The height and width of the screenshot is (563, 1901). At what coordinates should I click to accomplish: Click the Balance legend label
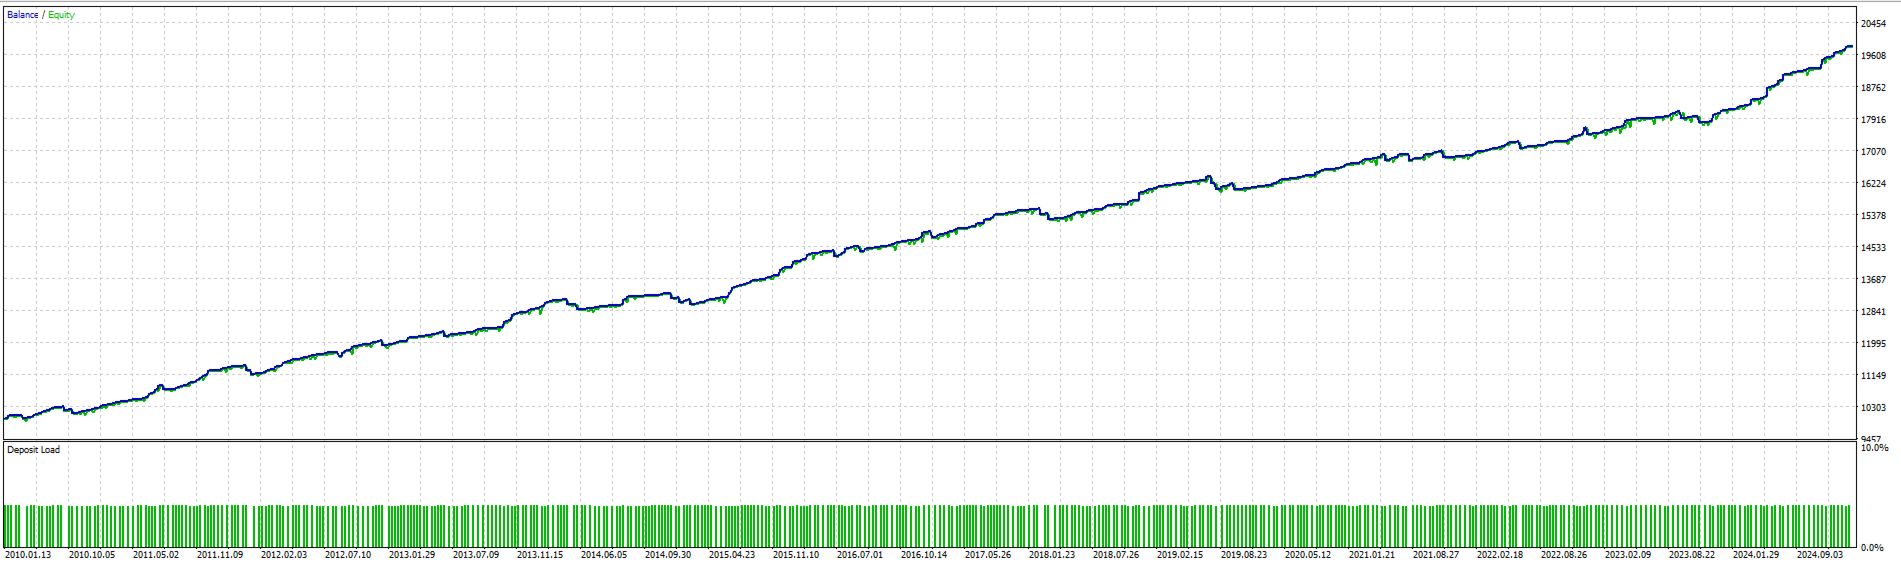click(x=23, y=15)
